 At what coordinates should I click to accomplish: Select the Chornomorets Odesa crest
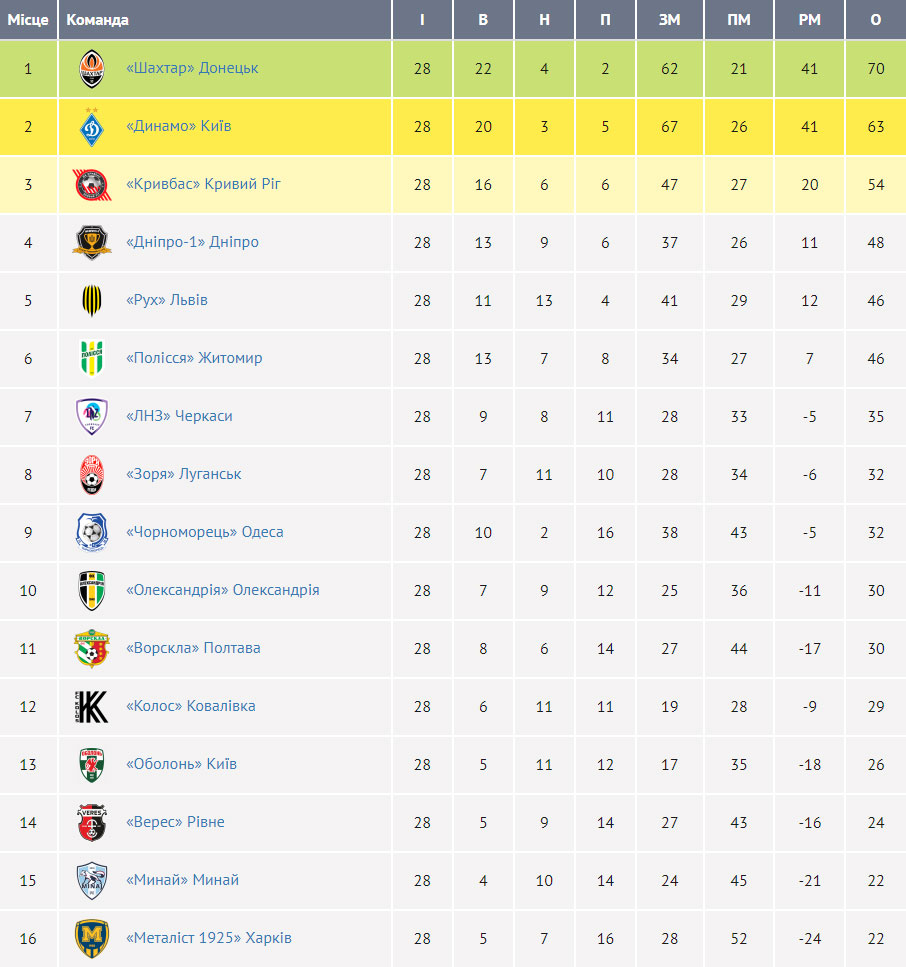[92, 532]
